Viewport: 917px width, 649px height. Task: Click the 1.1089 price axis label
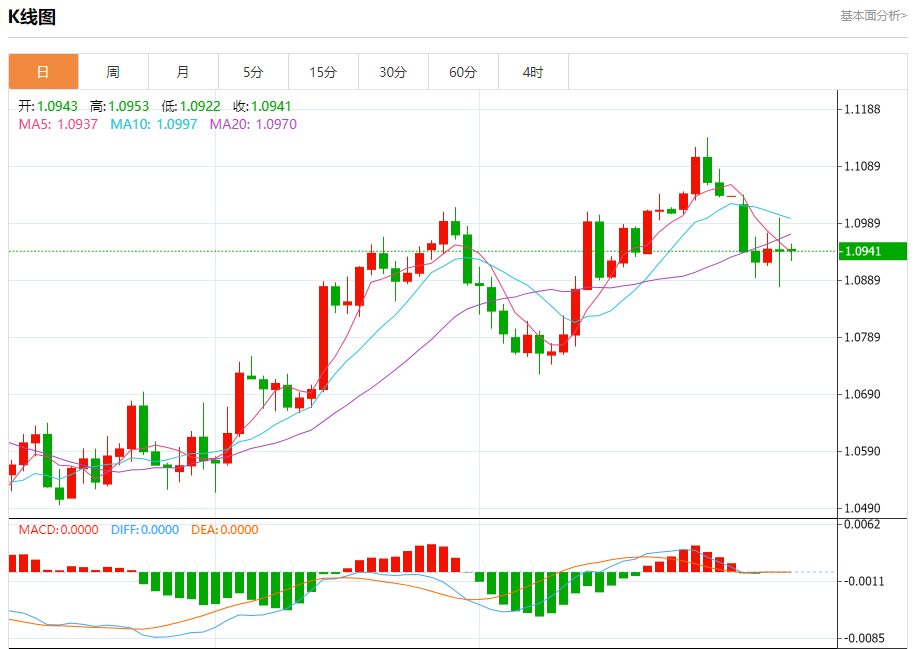862,167
